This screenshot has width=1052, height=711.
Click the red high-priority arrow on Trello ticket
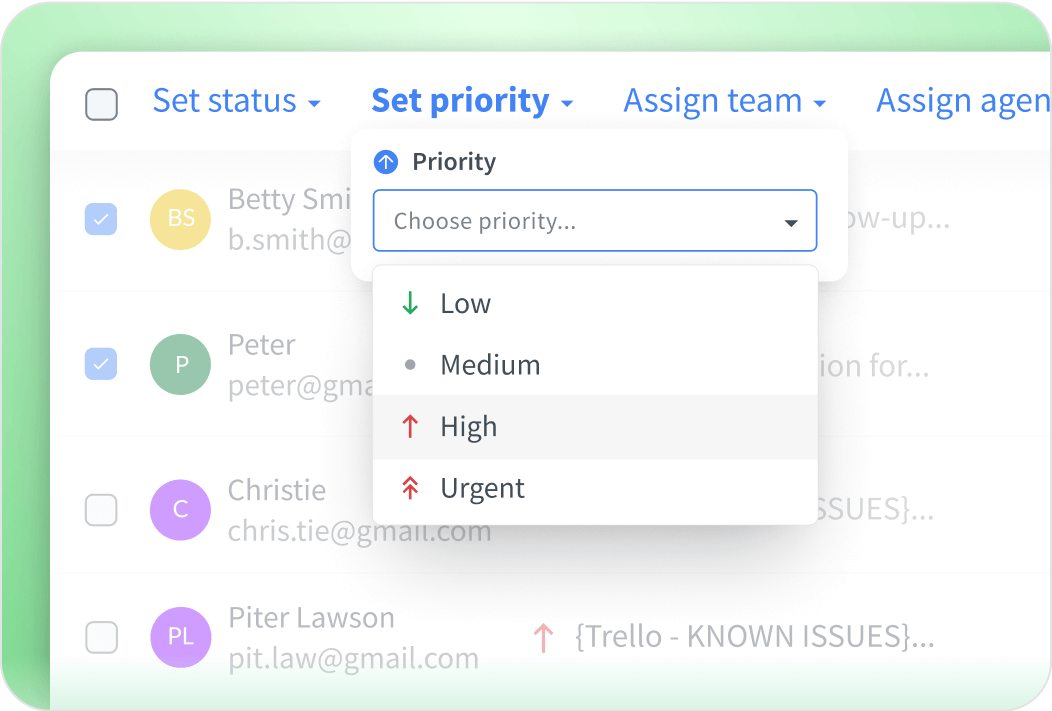[543, 637]
